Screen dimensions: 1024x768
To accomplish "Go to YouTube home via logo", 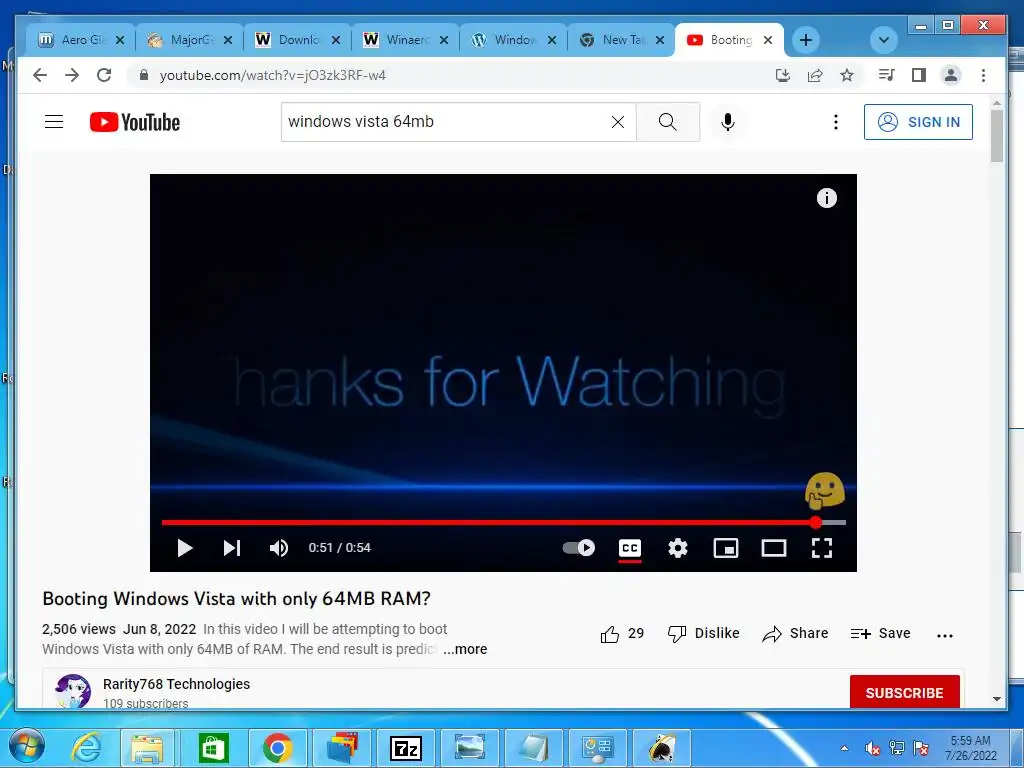I will (x=135, y=122).
